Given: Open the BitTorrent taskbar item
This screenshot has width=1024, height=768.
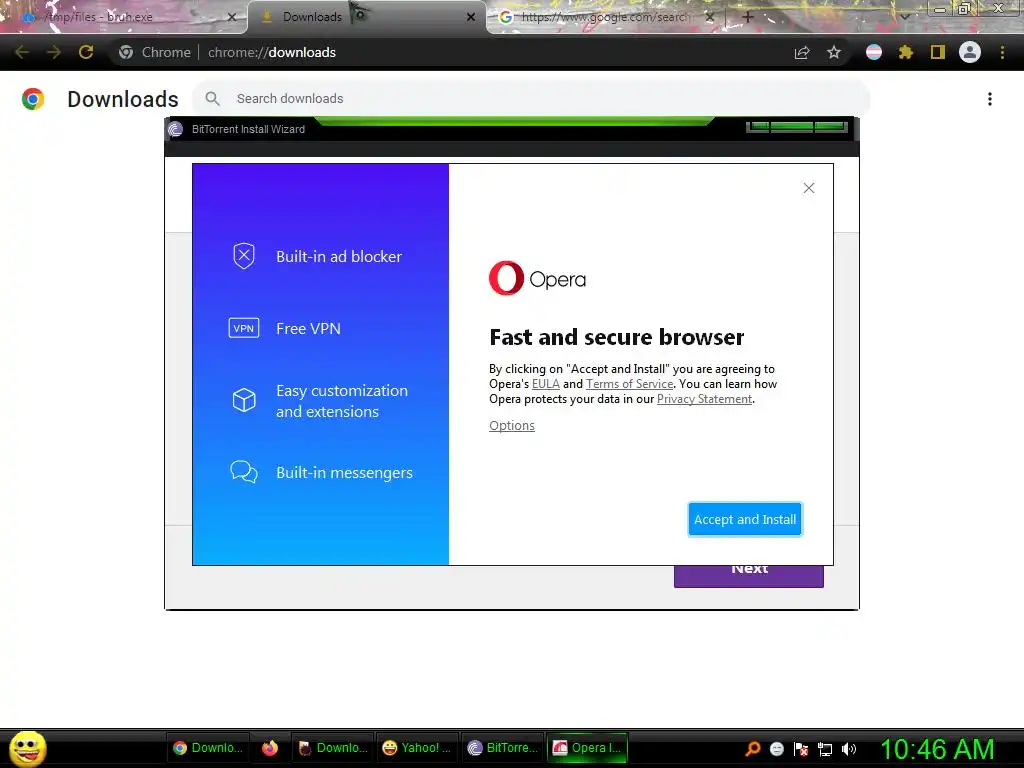Looking at the screenshot, I should click(502, 748).
